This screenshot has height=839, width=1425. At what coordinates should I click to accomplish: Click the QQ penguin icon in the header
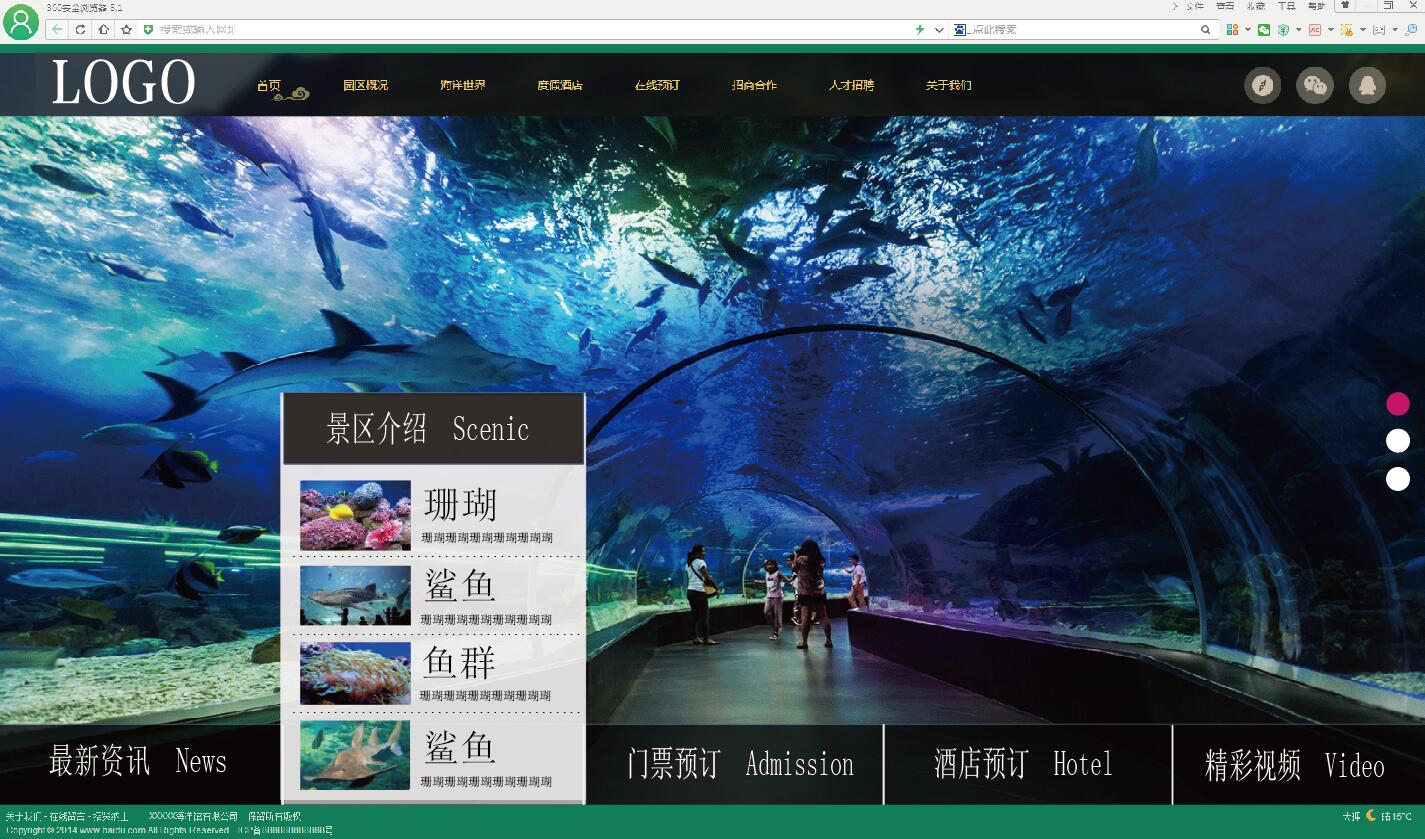tap(1367, 85)
